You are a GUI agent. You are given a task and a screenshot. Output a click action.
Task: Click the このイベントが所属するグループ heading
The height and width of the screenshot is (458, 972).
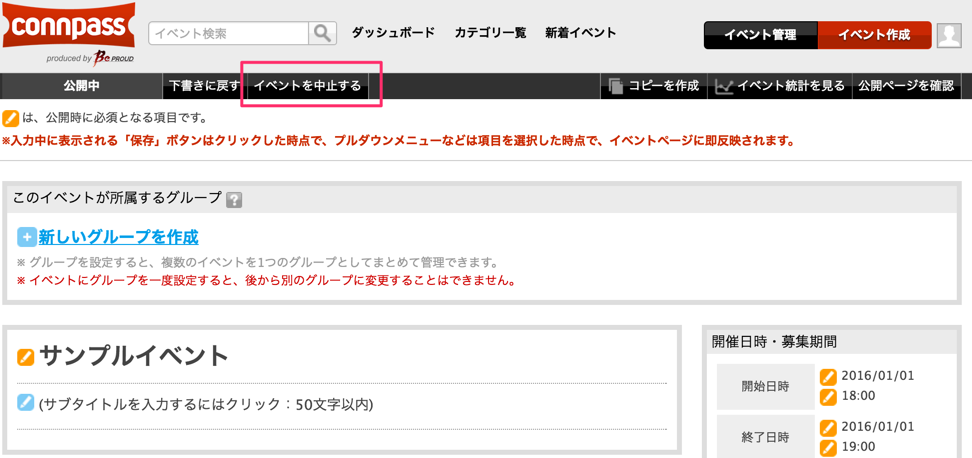[117, 198]
